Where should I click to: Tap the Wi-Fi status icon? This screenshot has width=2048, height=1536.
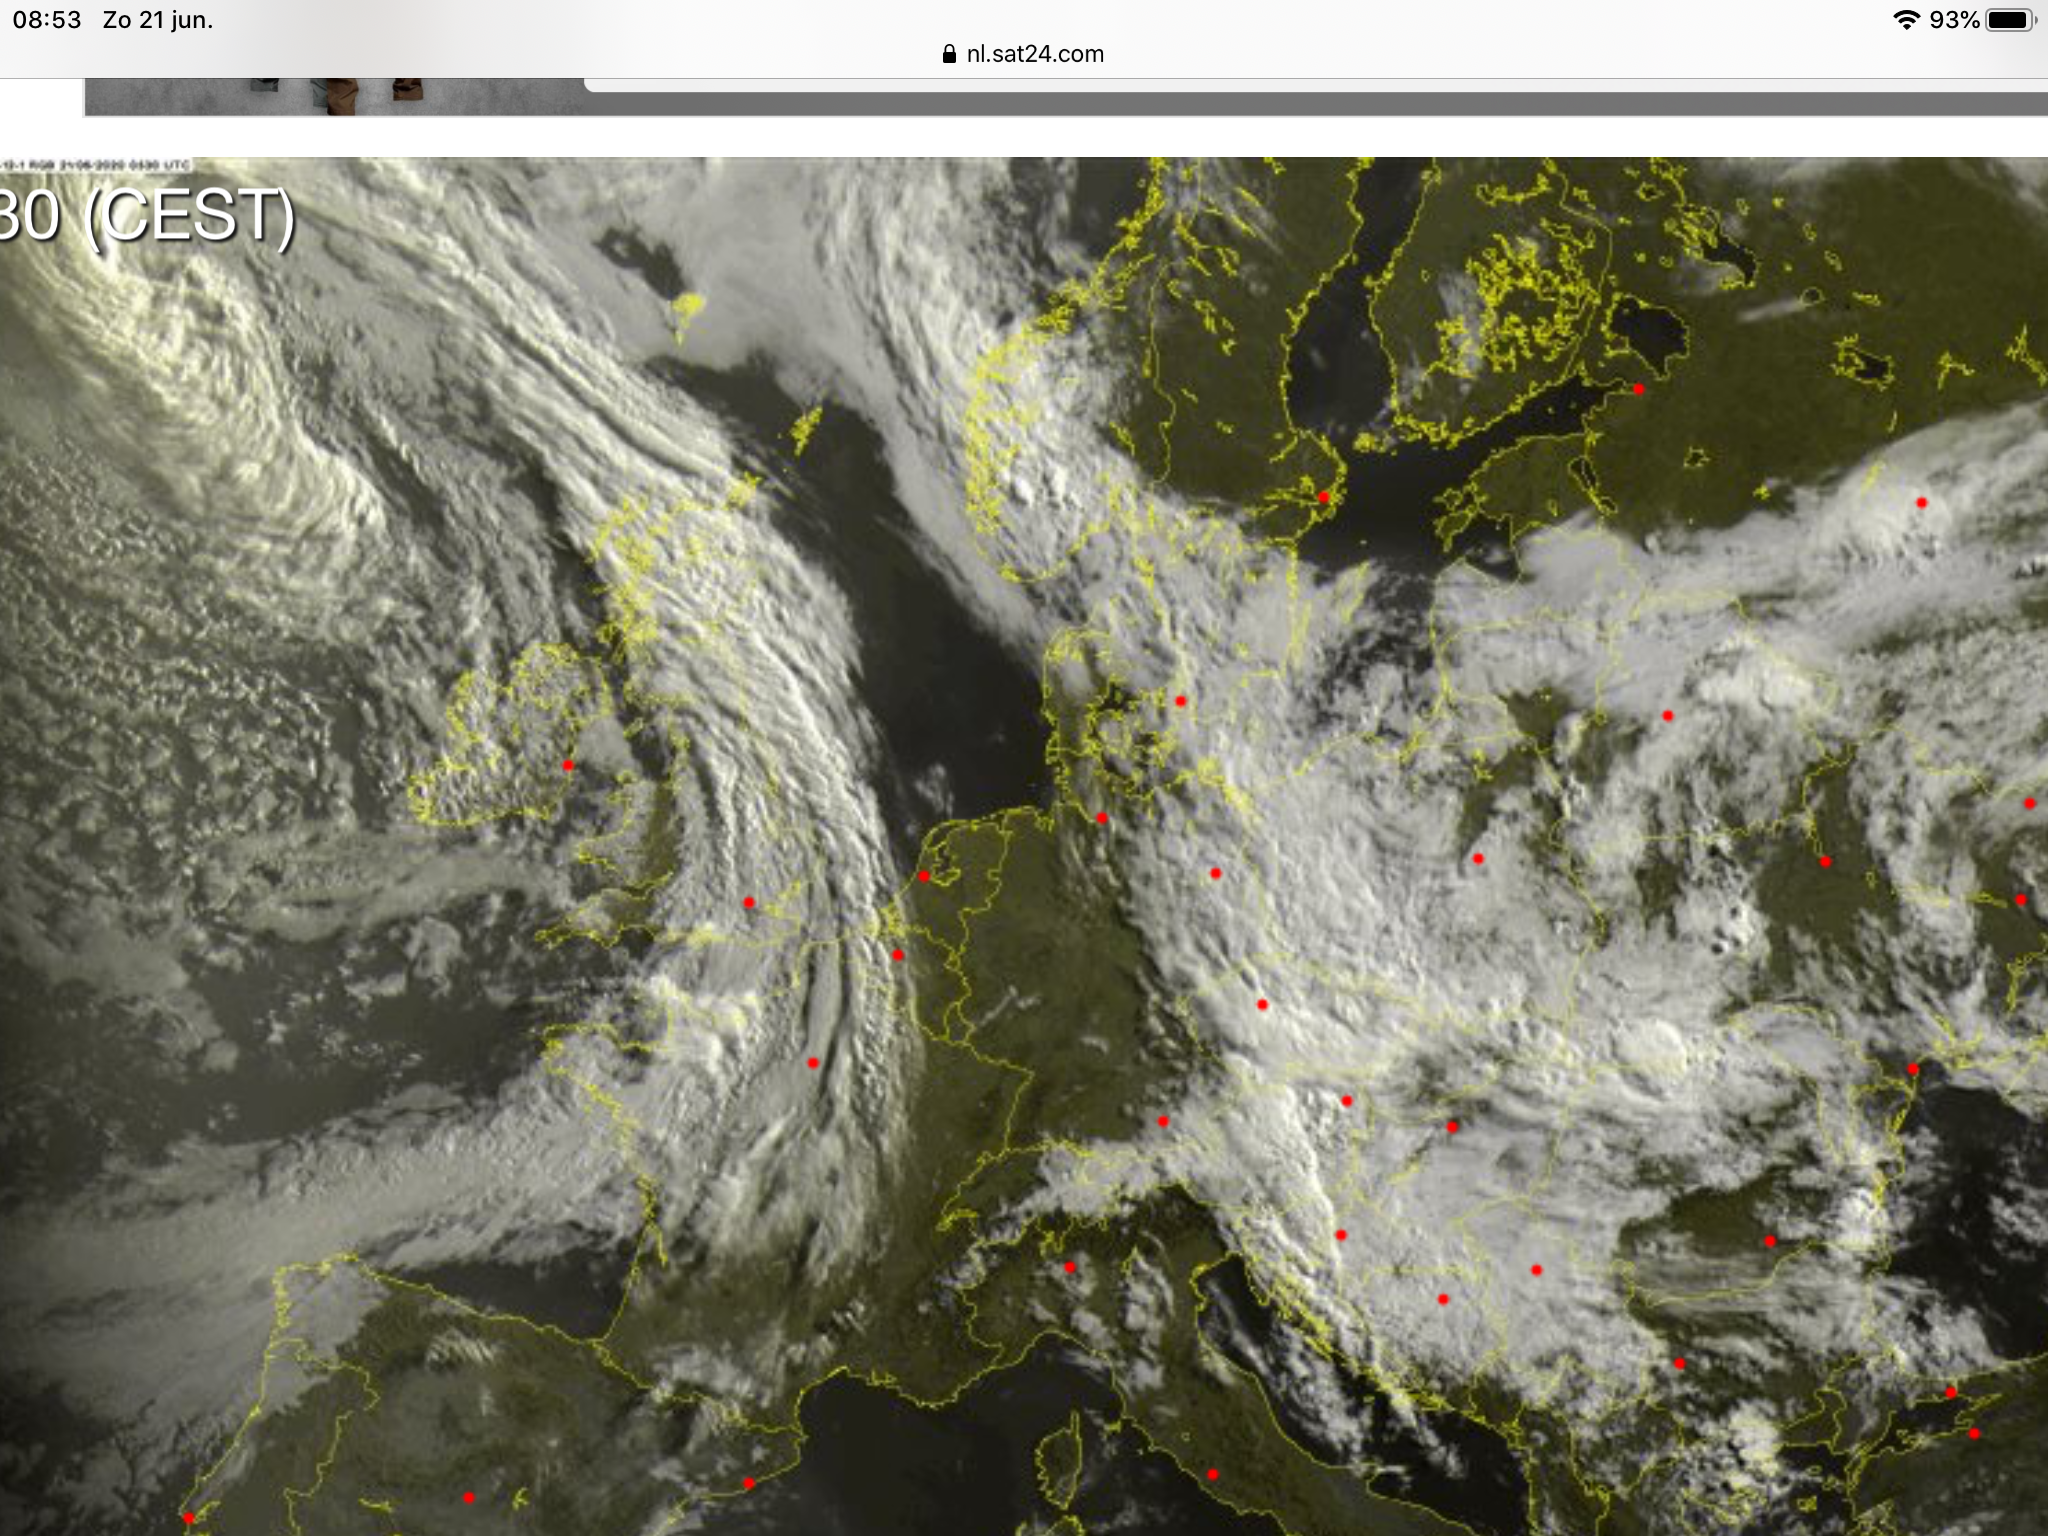[1906, 20]
